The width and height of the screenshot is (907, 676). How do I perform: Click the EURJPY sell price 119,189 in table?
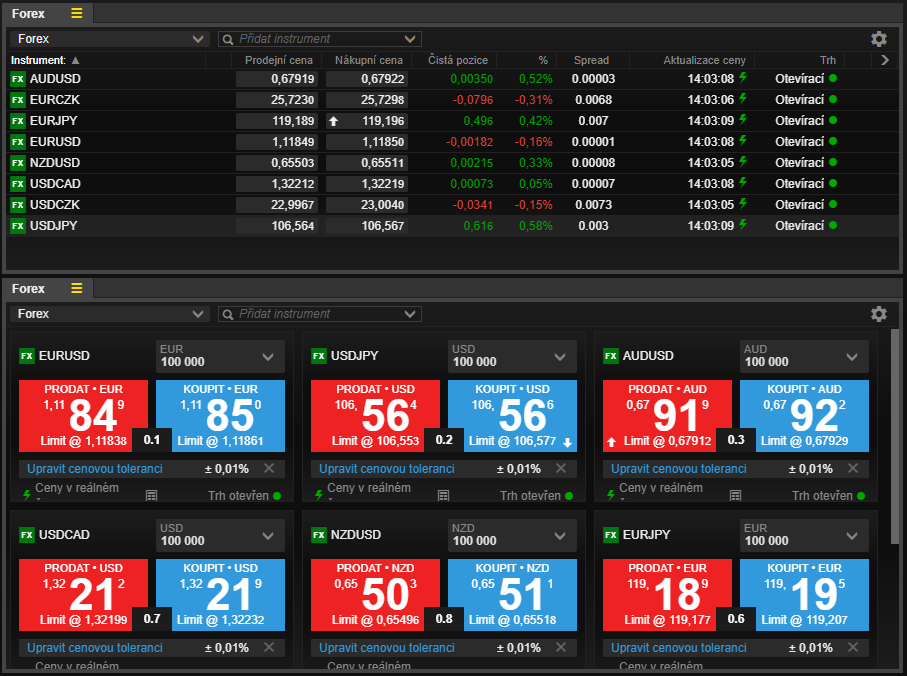(276, 121)
